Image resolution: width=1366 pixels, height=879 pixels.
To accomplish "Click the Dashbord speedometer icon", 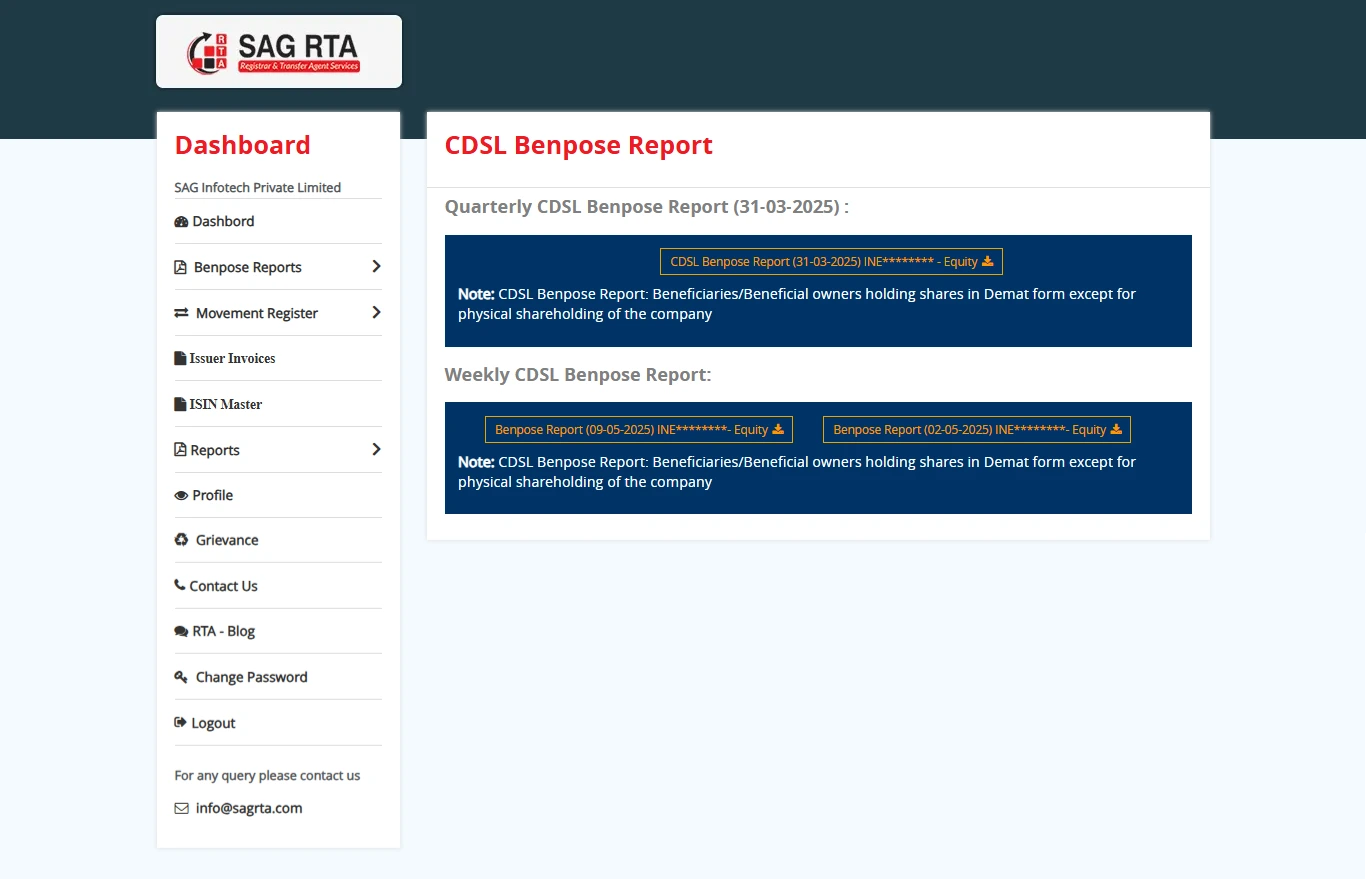I will click(x=181, y=222).
